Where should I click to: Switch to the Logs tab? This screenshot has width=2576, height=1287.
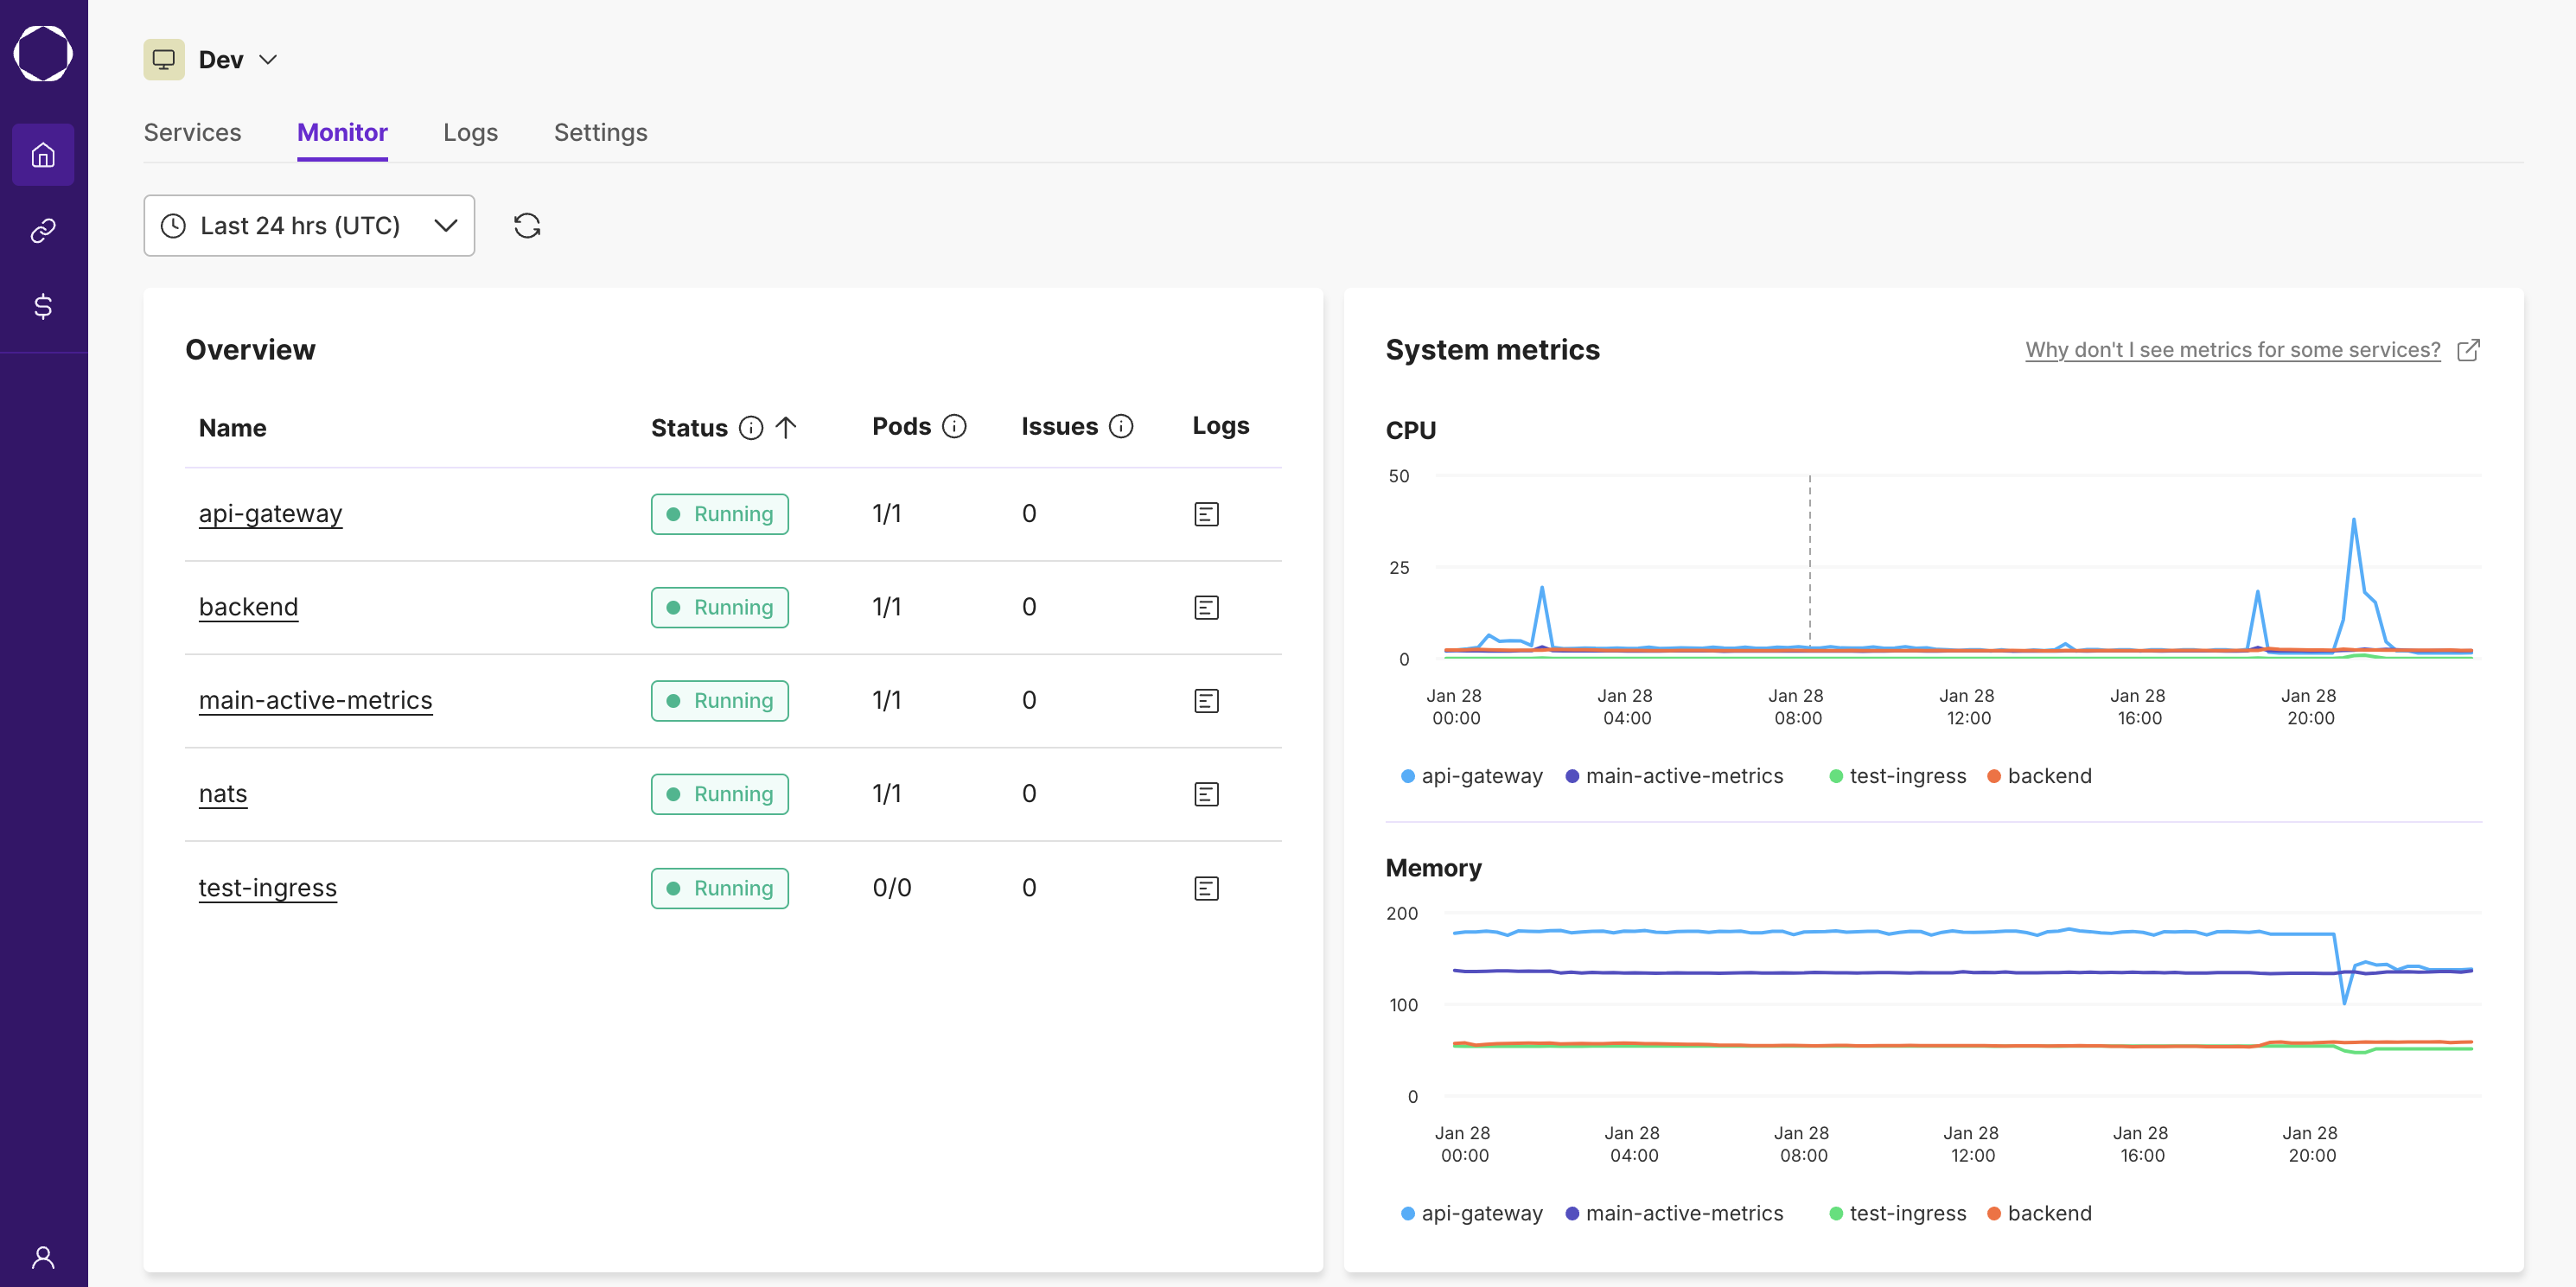tap(470, 132)
